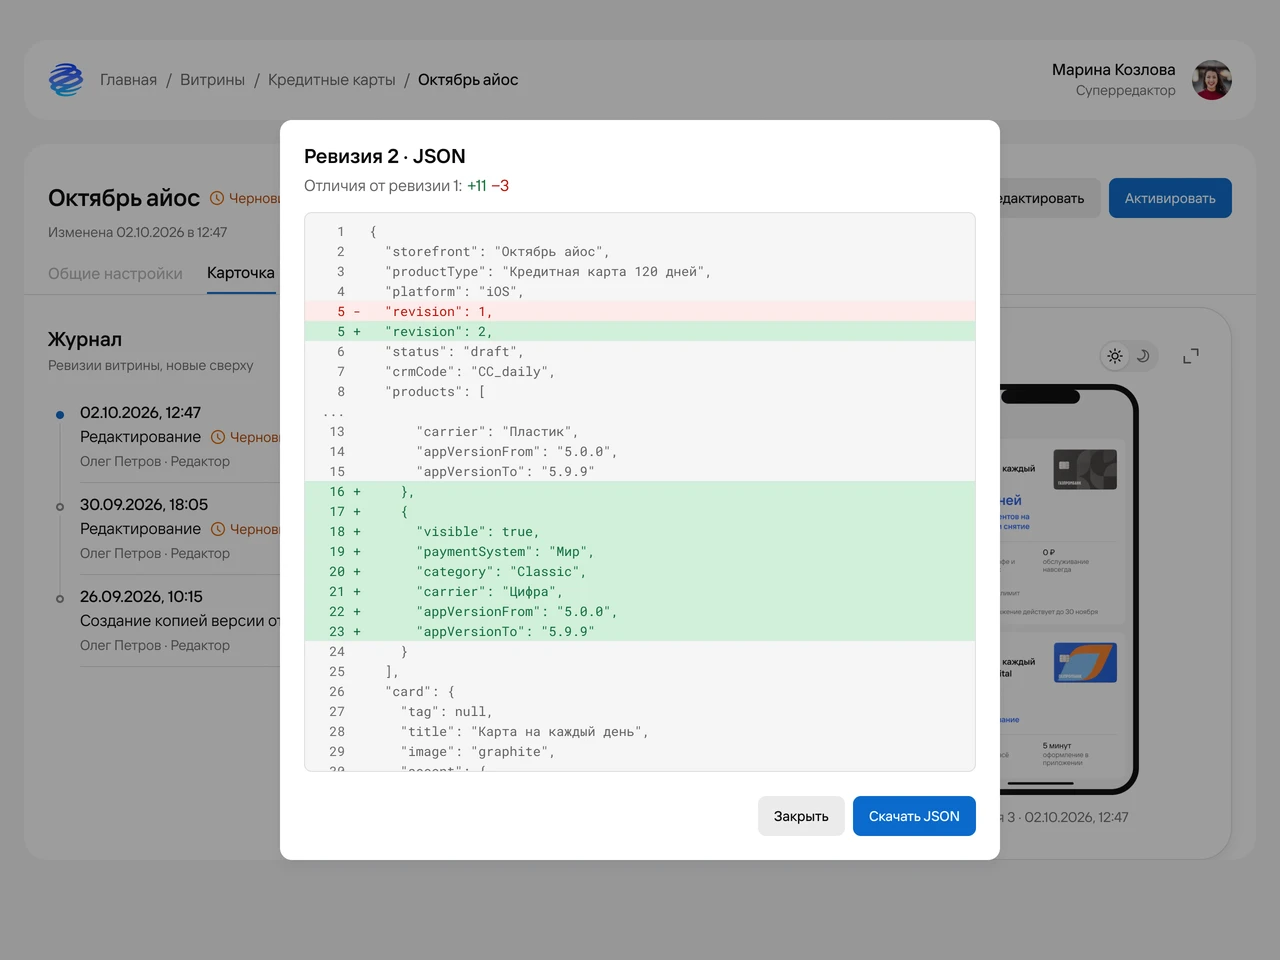The image size is (1280, 960).
Task: Click the removed line "revision": 1
Action: [x=640, y=312]
